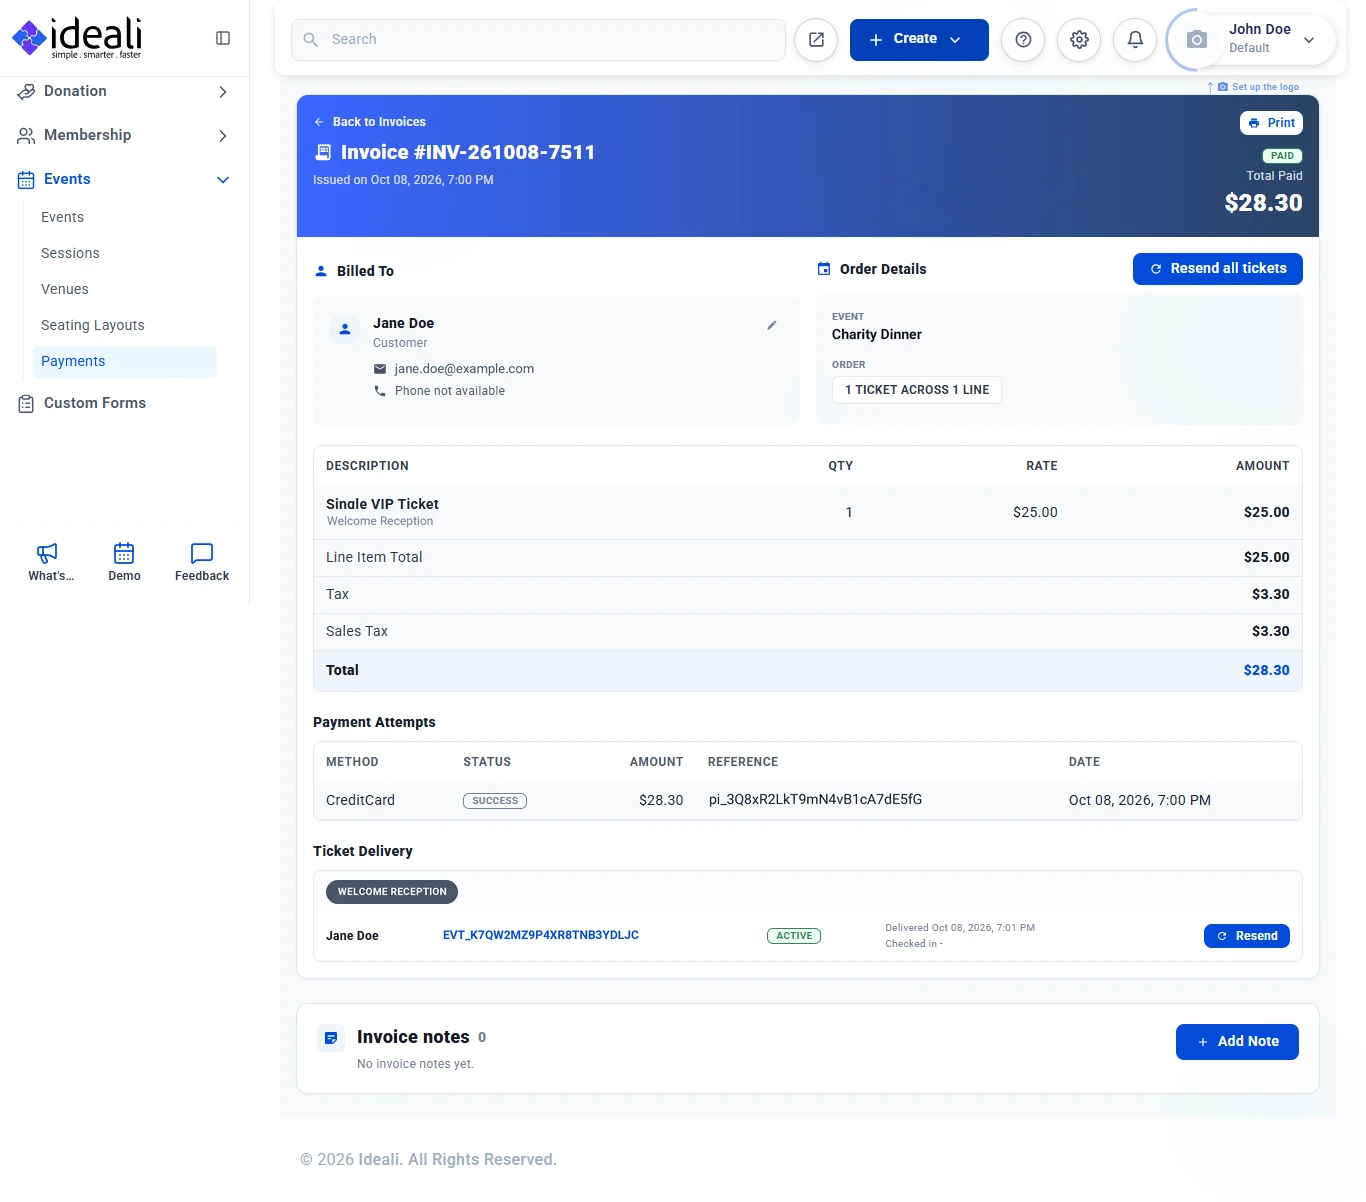Open ticket link EVT_K7QW2MZ9P4XR8TNB3YDLJC

tap(541, 936)
